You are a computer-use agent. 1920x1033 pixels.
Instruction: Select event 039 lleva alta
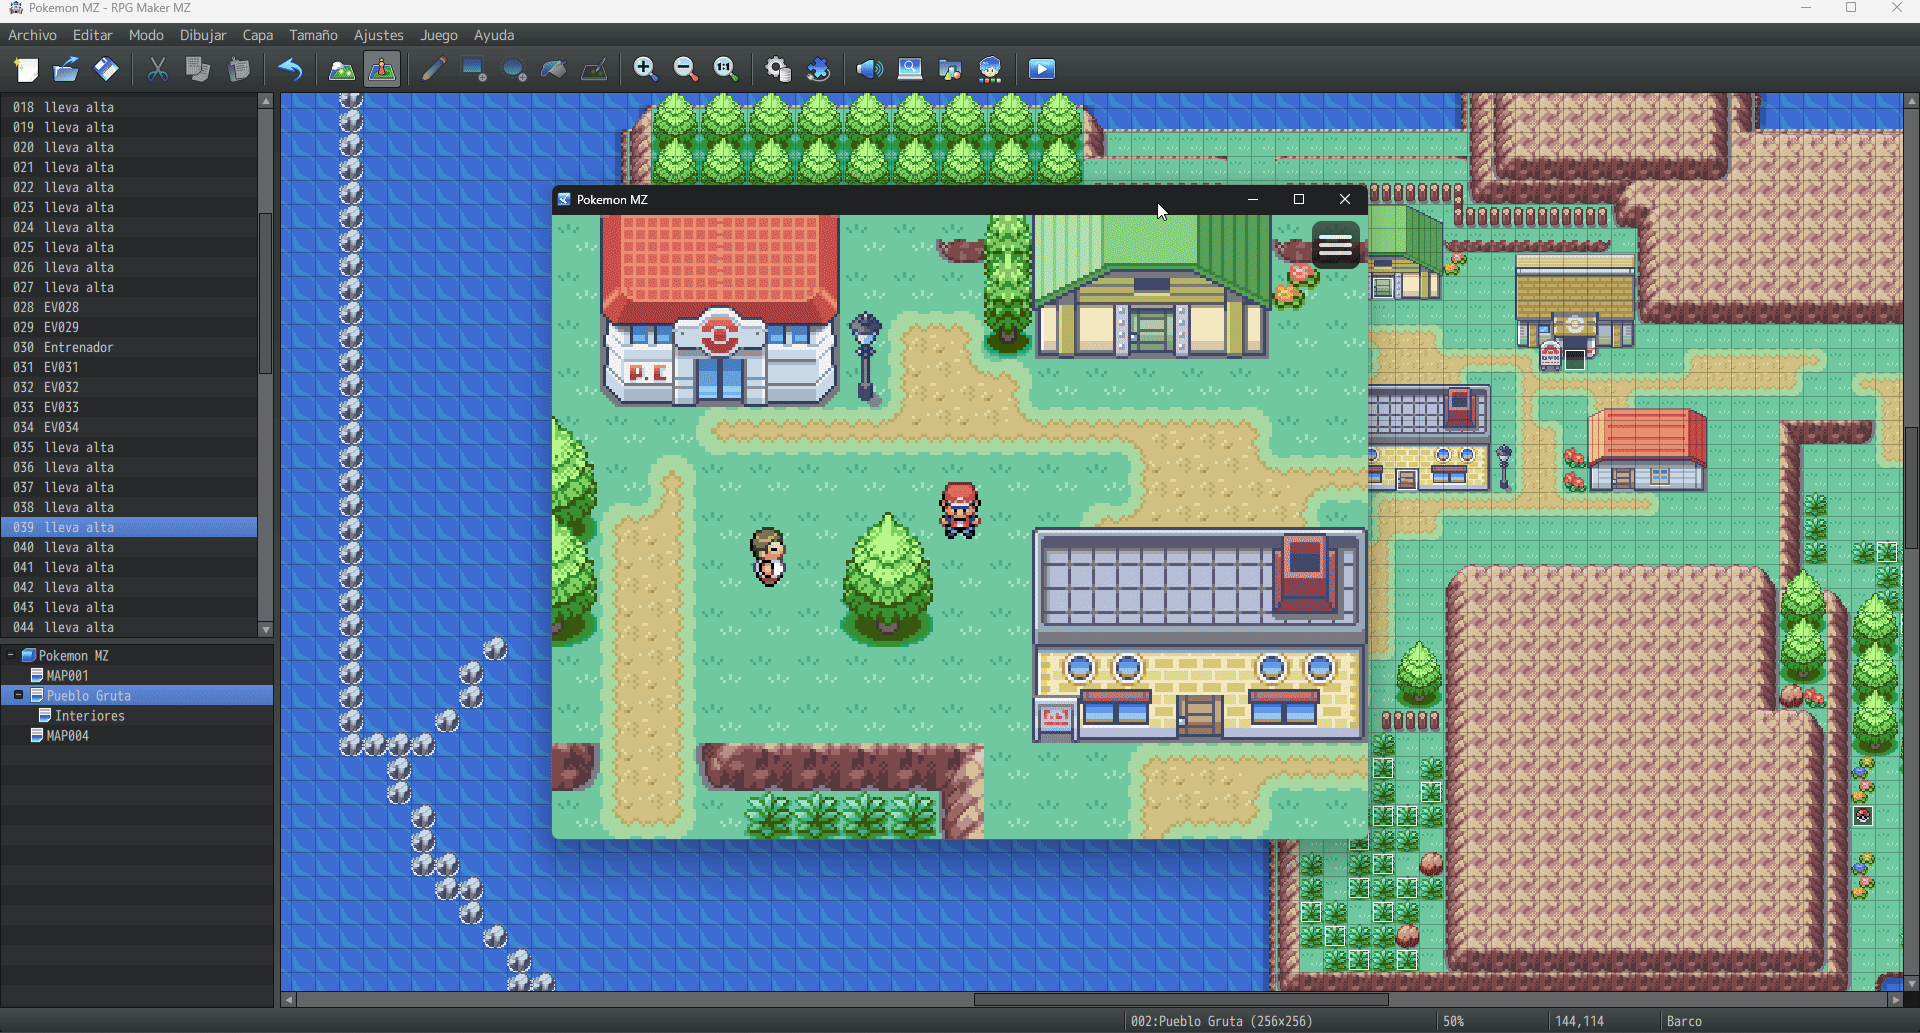129,527
